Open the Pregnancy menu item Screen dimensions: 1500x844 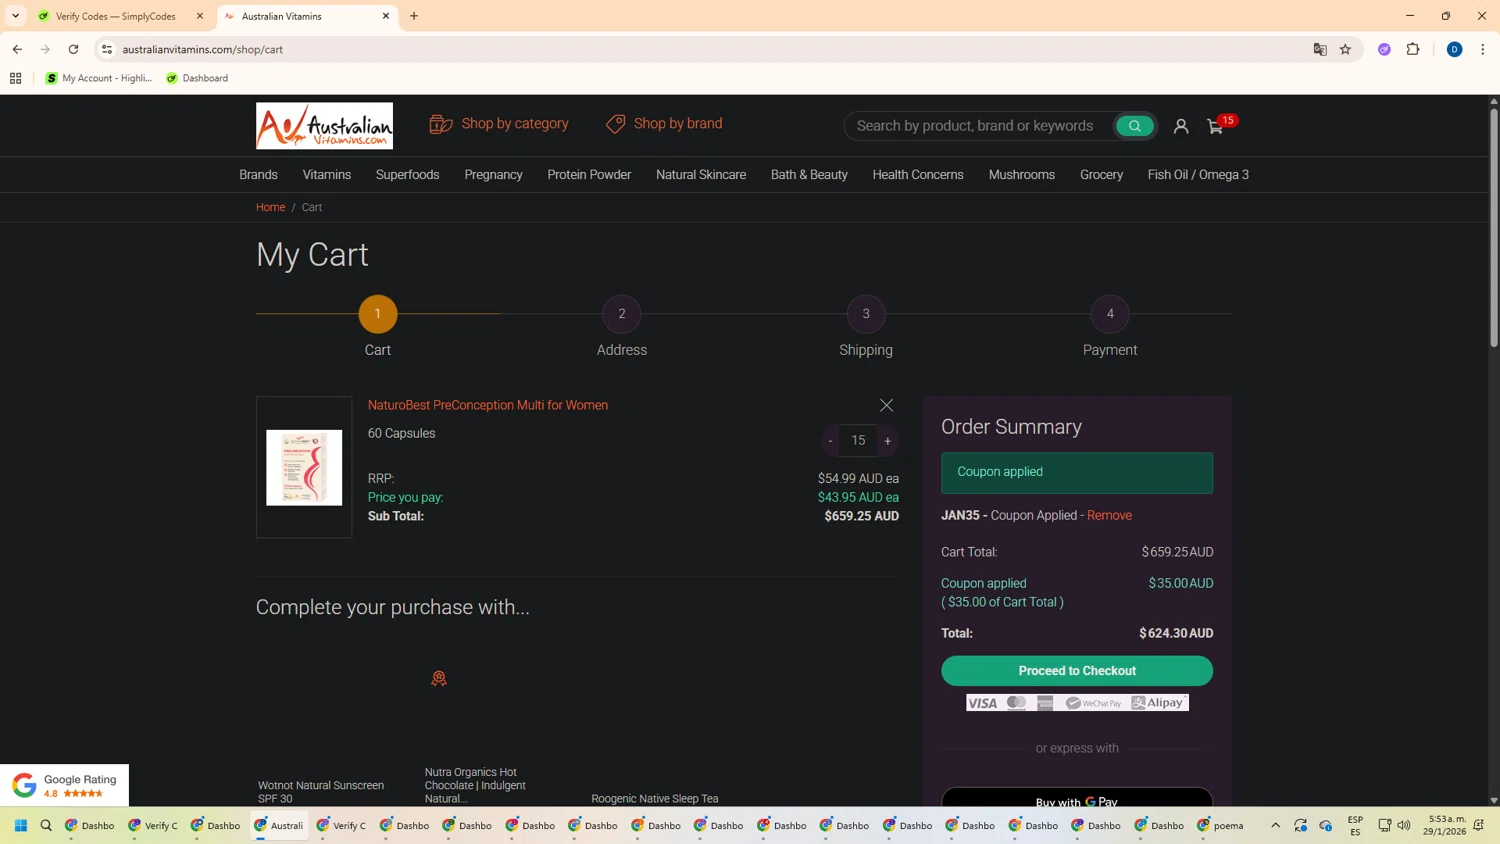click(x=493, y=175)
